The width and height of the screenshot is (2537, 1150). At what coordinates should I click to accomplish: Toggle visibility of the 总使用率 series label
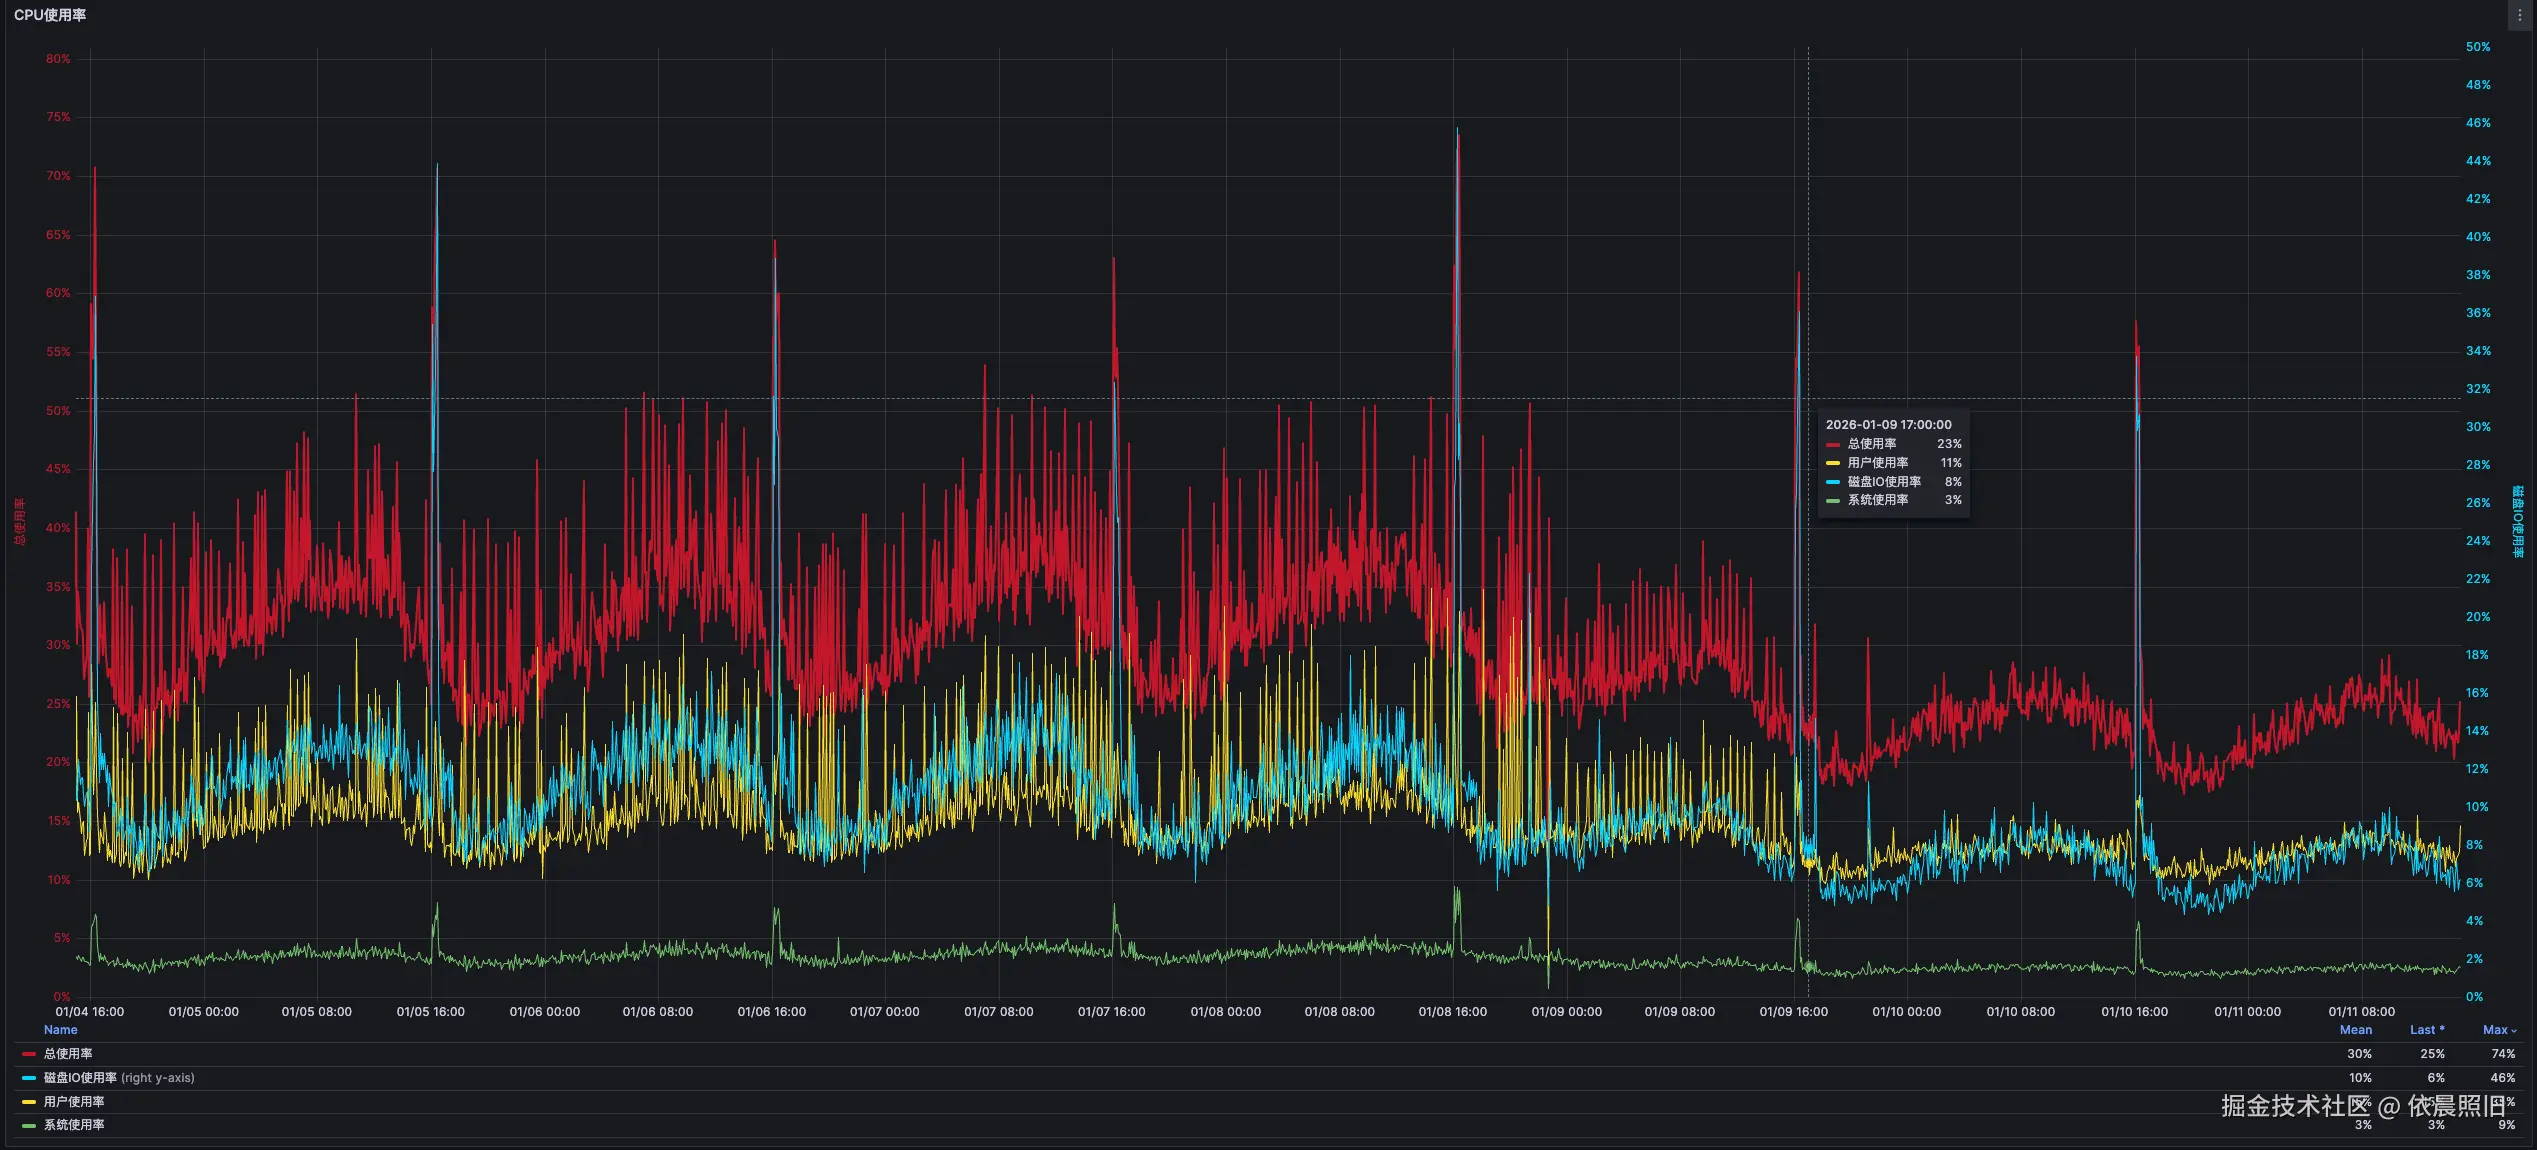(68, 1054)
